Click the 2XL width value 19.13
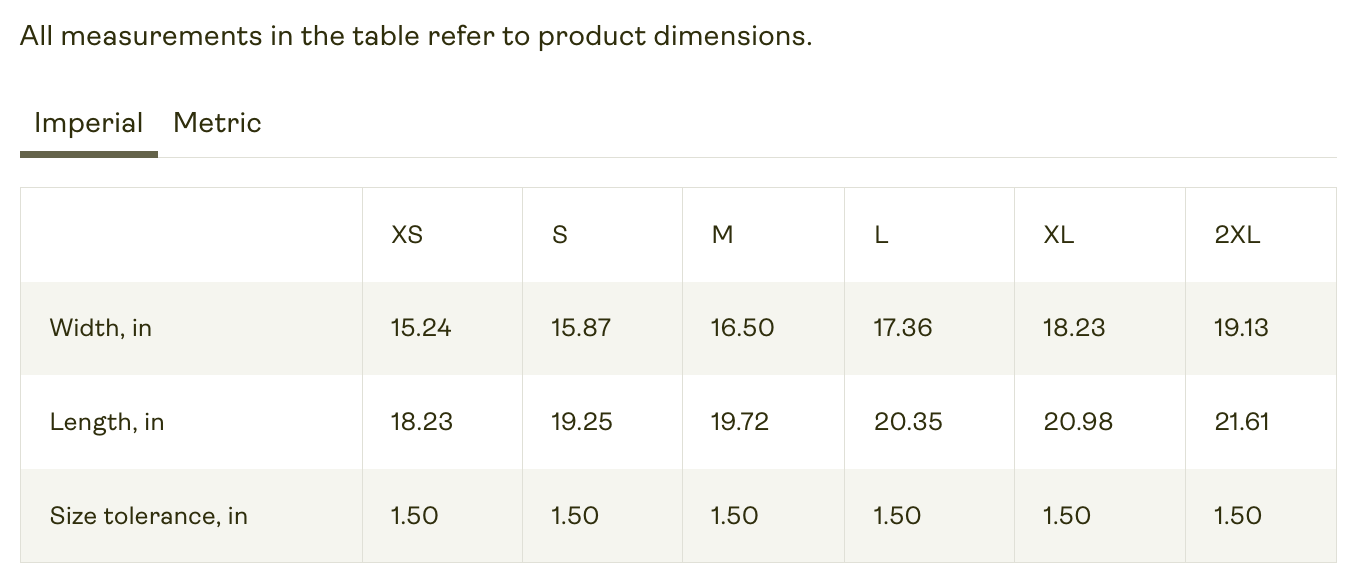This screenshot has height=584, width=1360. (x=1241, y=328)
